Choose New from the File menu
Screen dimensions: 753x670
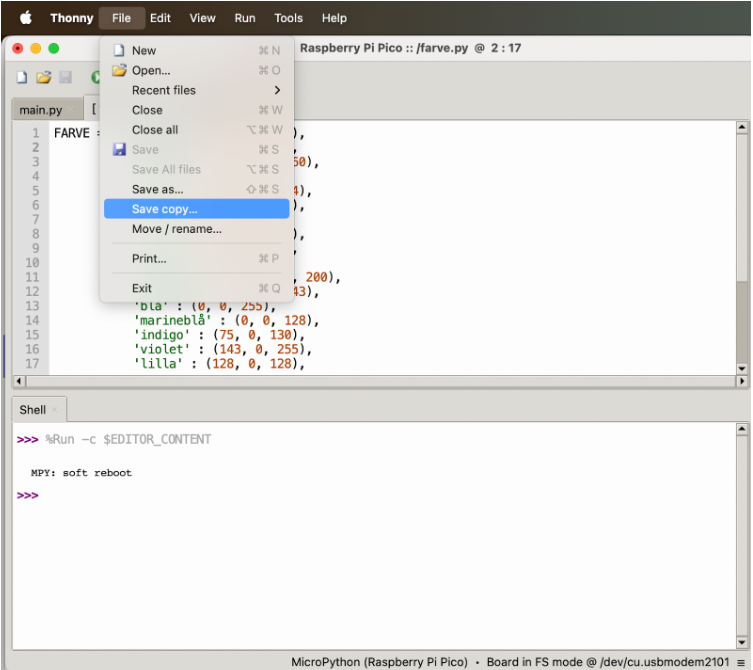click(196, 50)
